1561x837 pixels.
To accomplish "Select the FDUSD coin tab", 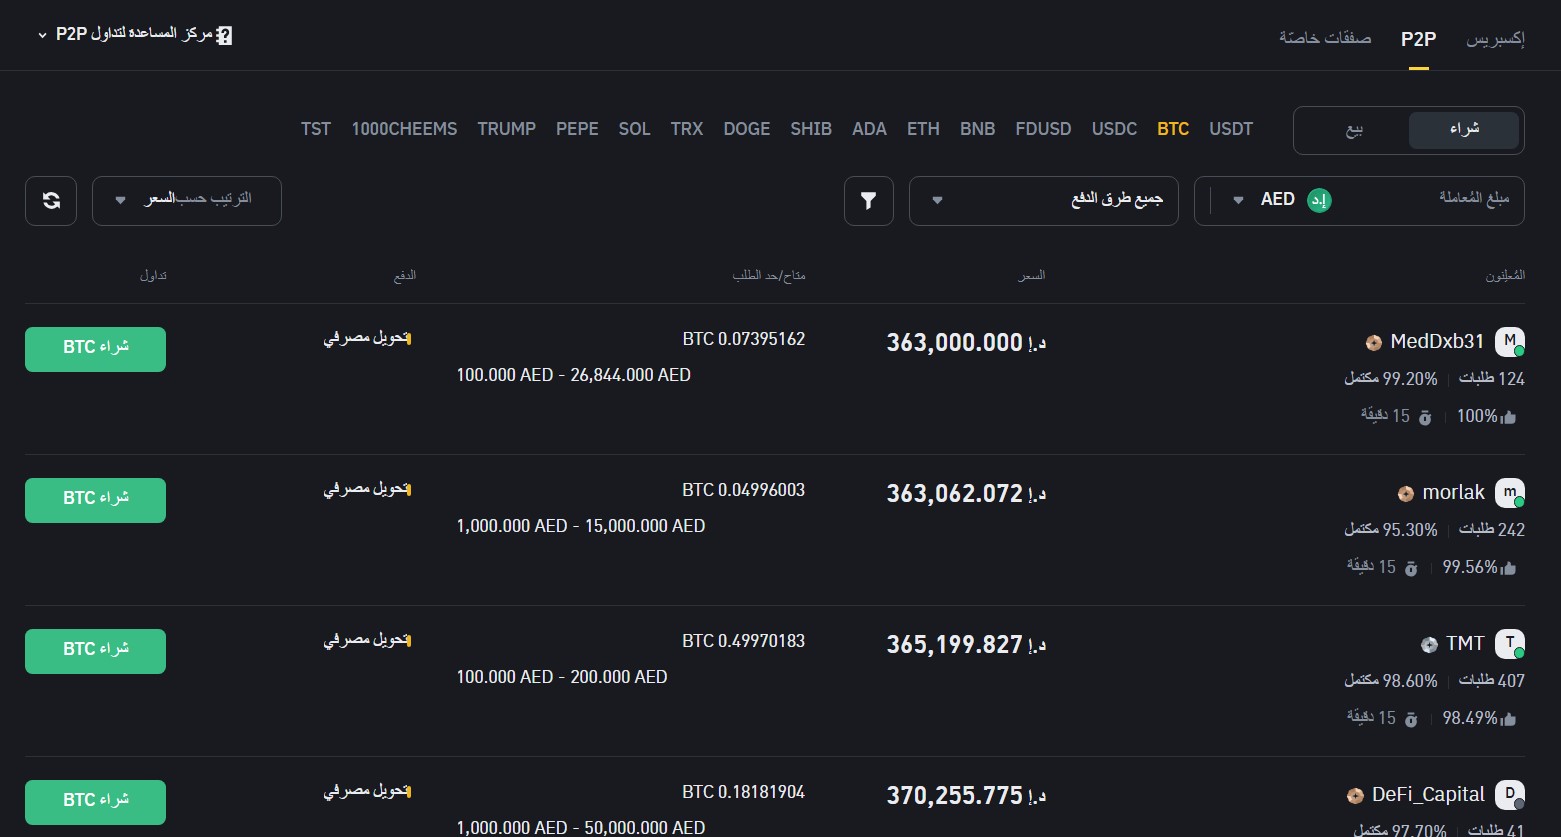I will [1043, 129].
